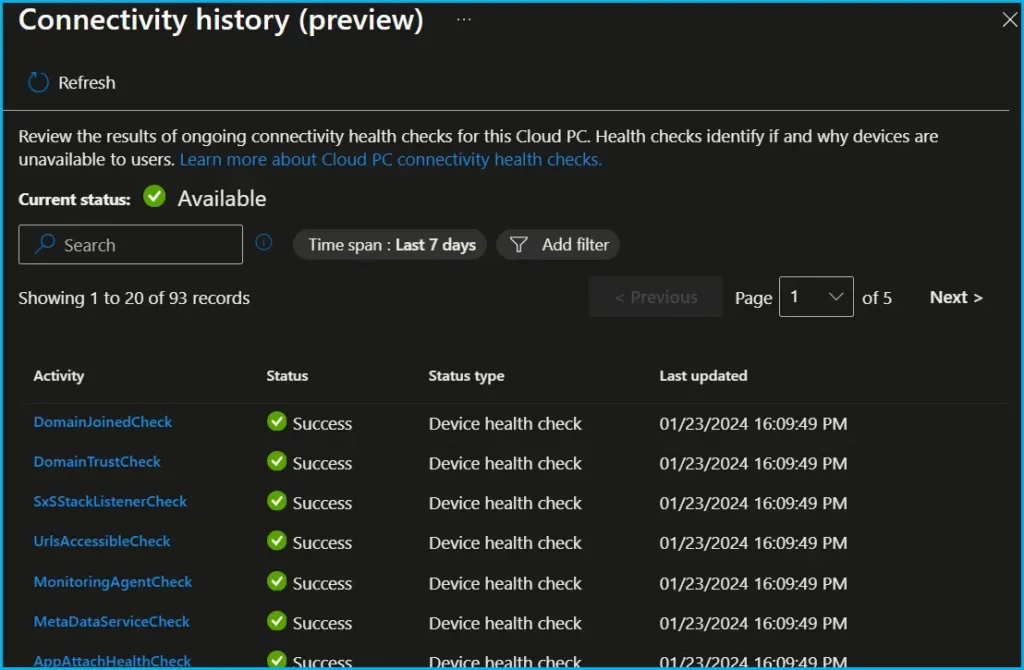Viewport: 1024px width, 670px height.
Task: Sort by the Status type column header
Action: (x=466, y=375)
